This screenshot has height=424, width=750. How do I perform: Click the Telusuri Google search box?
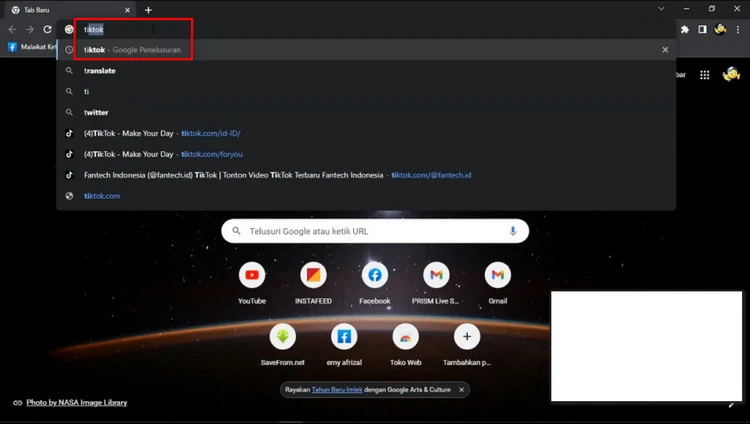pos(375,231)
